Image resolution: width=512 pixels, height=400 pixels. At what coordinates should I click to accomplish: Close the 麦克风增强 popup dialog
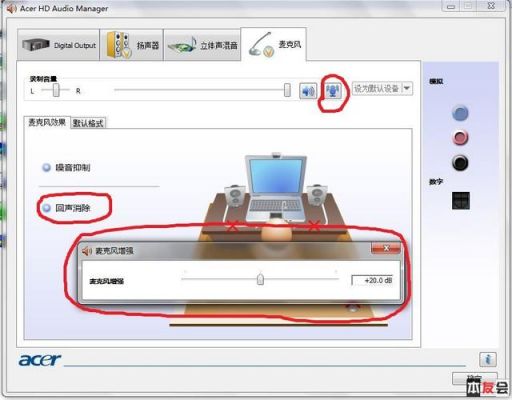386,248
